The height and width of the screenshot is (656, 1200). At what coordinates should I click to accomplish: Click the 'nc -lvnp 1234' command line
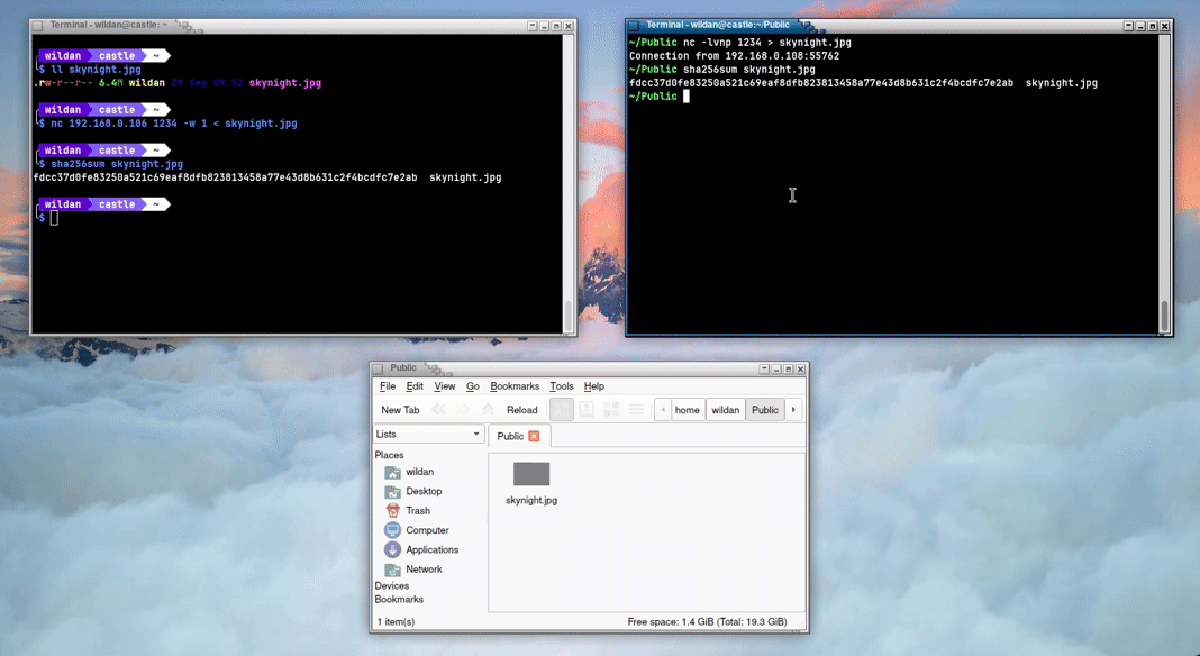click(766, 43)
